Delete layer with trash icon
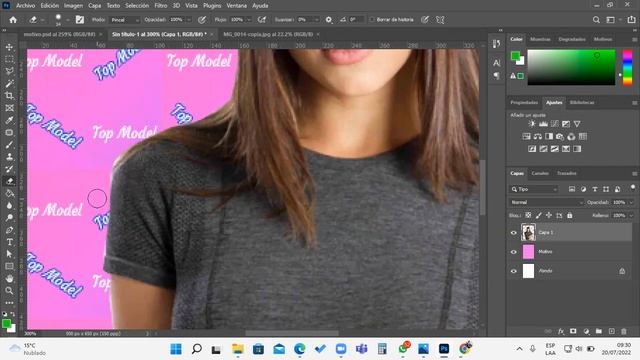Image resolution: width=640 pixels, height=360 pixels. point(623,331)
